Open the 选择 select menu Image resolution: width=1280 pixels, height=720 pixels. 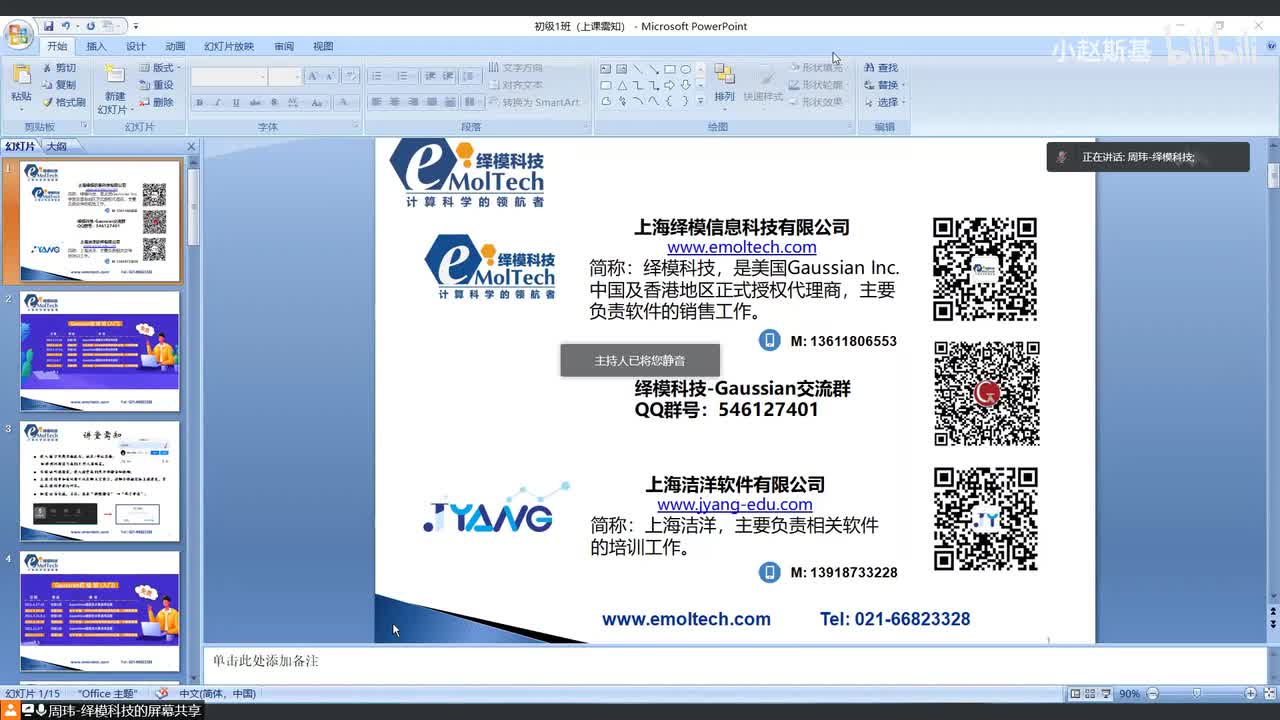click(884, 102)
